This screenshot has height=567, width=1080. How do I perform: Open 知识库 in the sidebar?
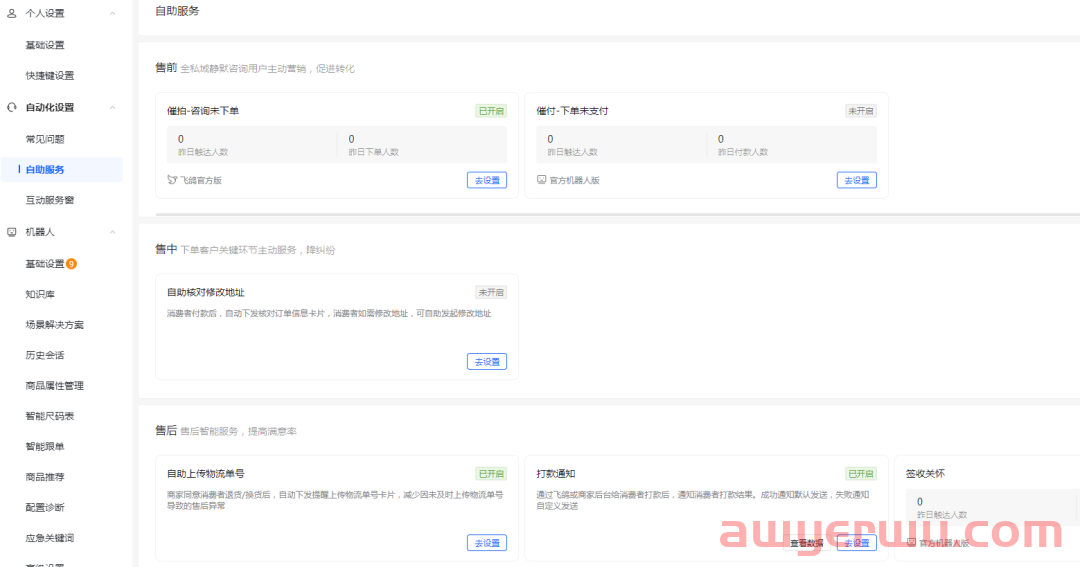click(x=40, y=294)
